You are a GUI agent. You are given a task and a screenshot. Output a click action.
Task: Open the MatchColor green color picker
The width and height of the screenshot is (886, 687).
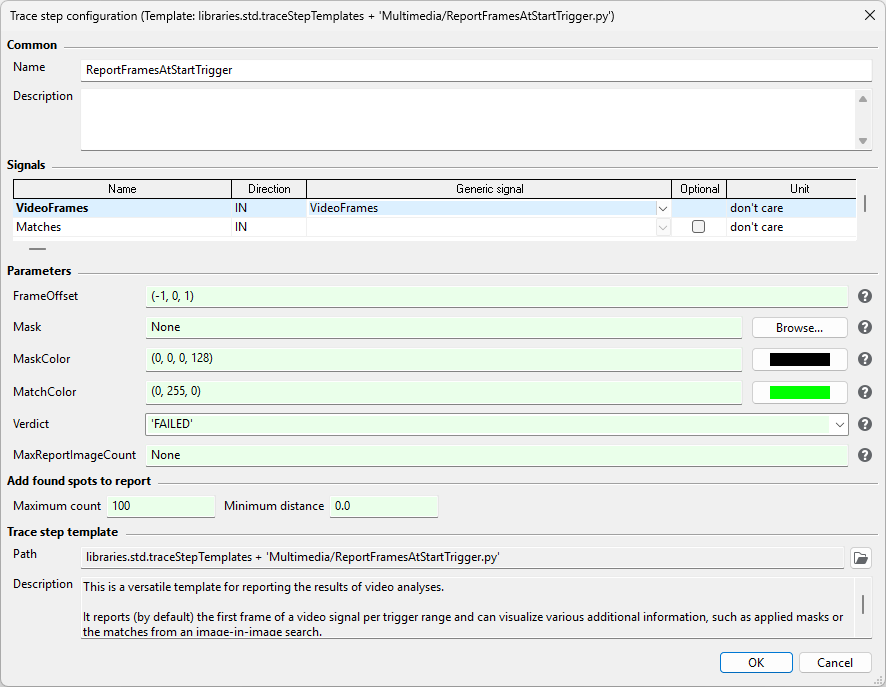[800, 392]
